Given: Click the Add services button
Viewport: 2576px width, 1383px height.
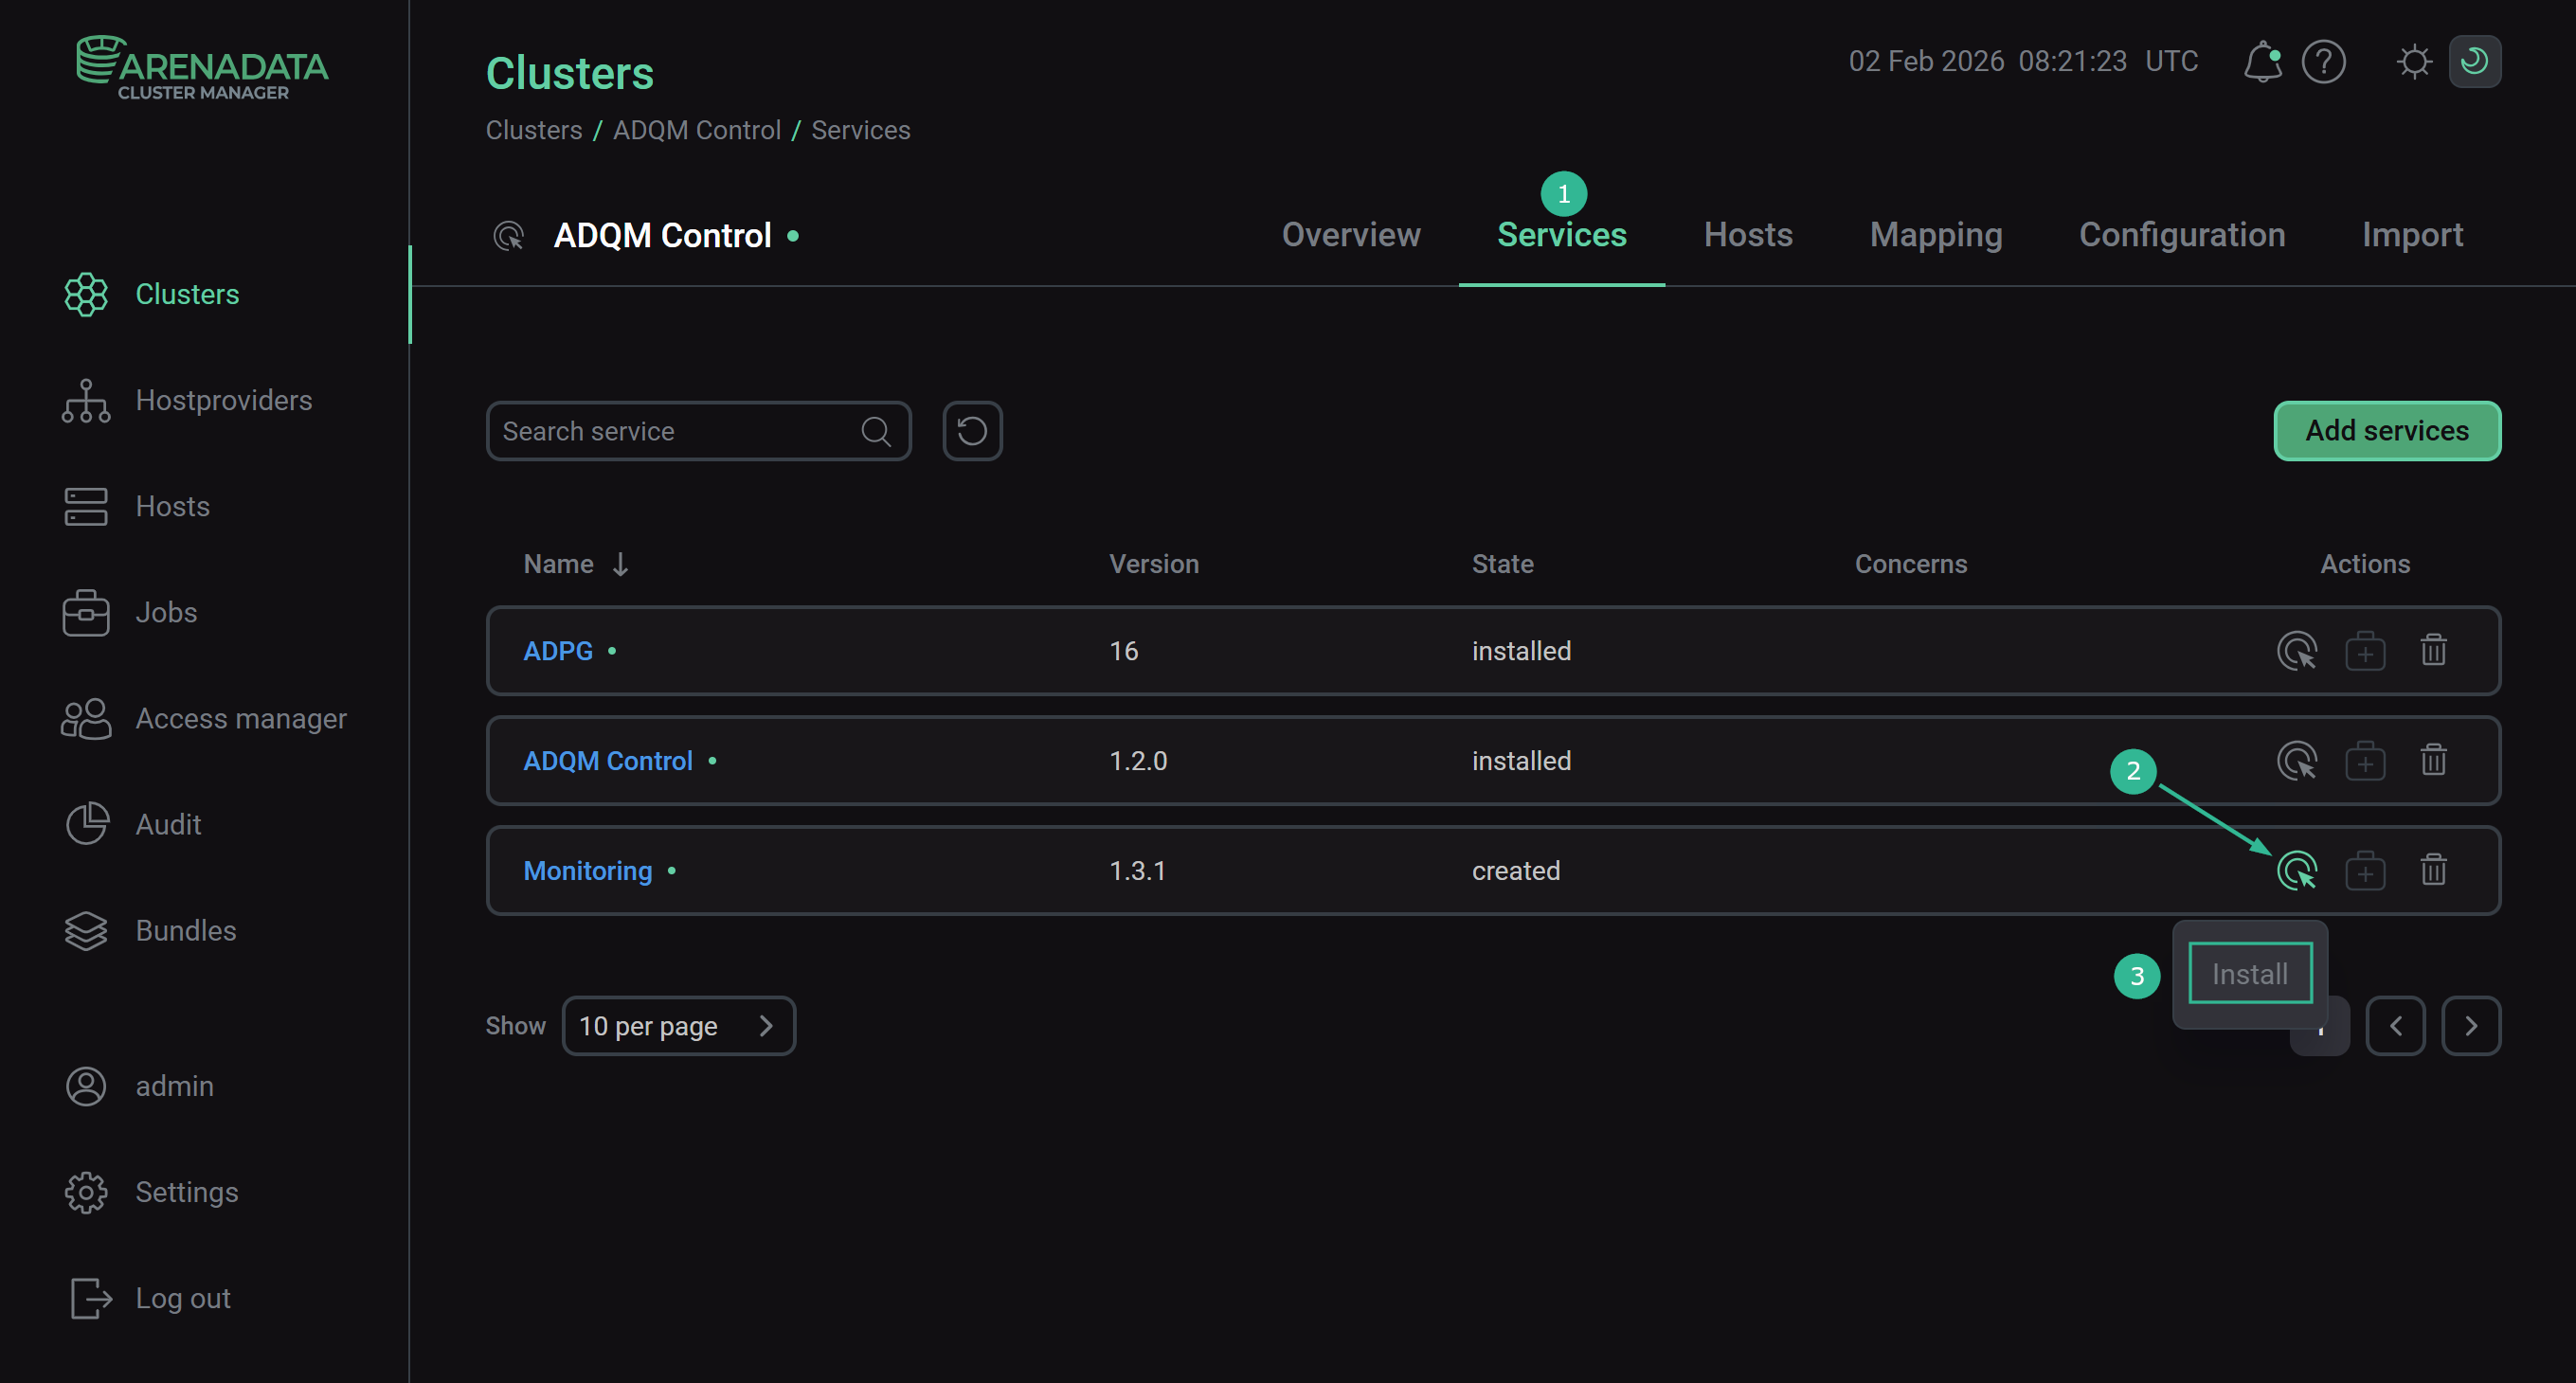Looking at the screenshot, I should point(2386,431).
